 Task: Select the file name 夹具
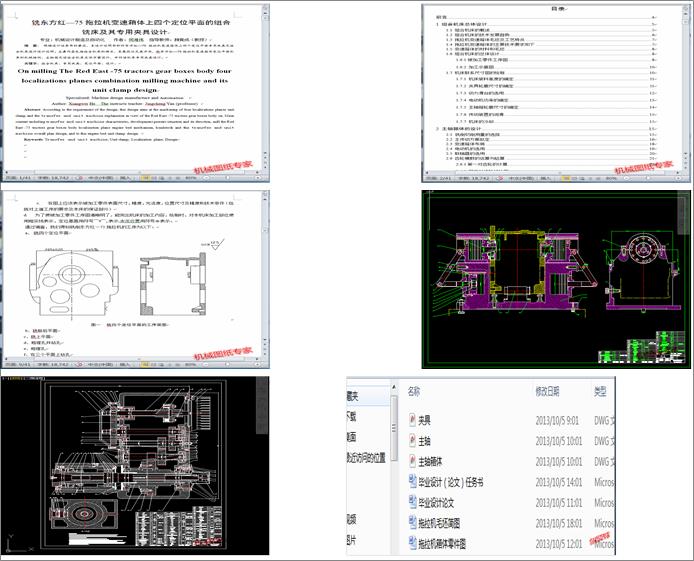[424, 420]
